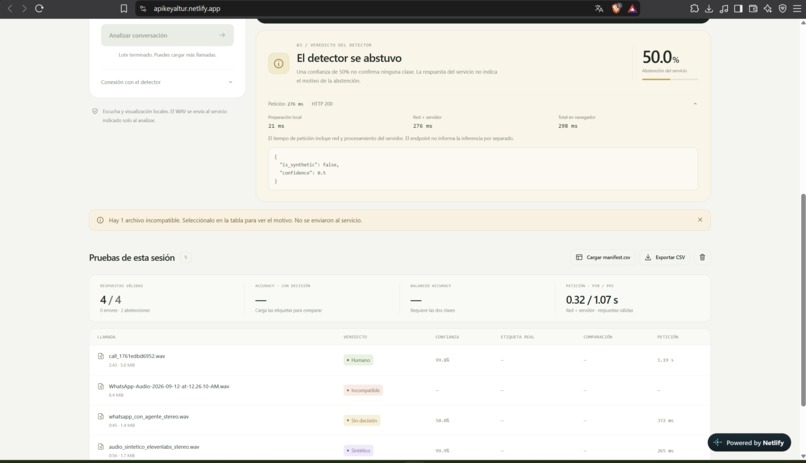The image size is (806, 463).
Task: Select the WhatsApp-Audio-2026-09-12 wav row
Action: pyautogui.click(x=399, y=391)
